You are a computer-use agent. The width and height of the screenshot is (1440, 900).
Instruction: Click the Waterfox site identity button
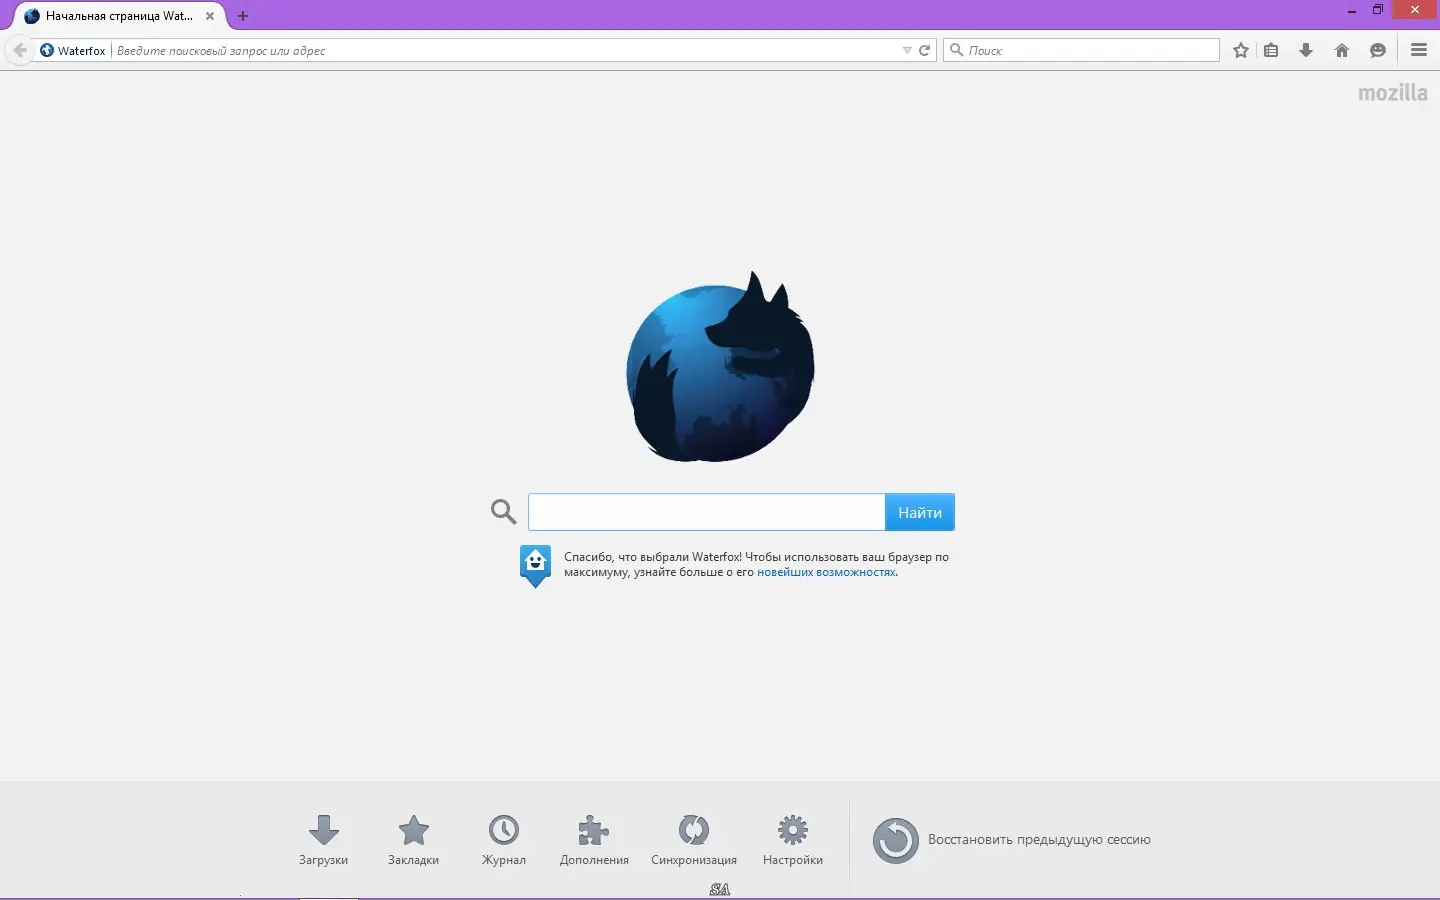click(x=73, y=50)
